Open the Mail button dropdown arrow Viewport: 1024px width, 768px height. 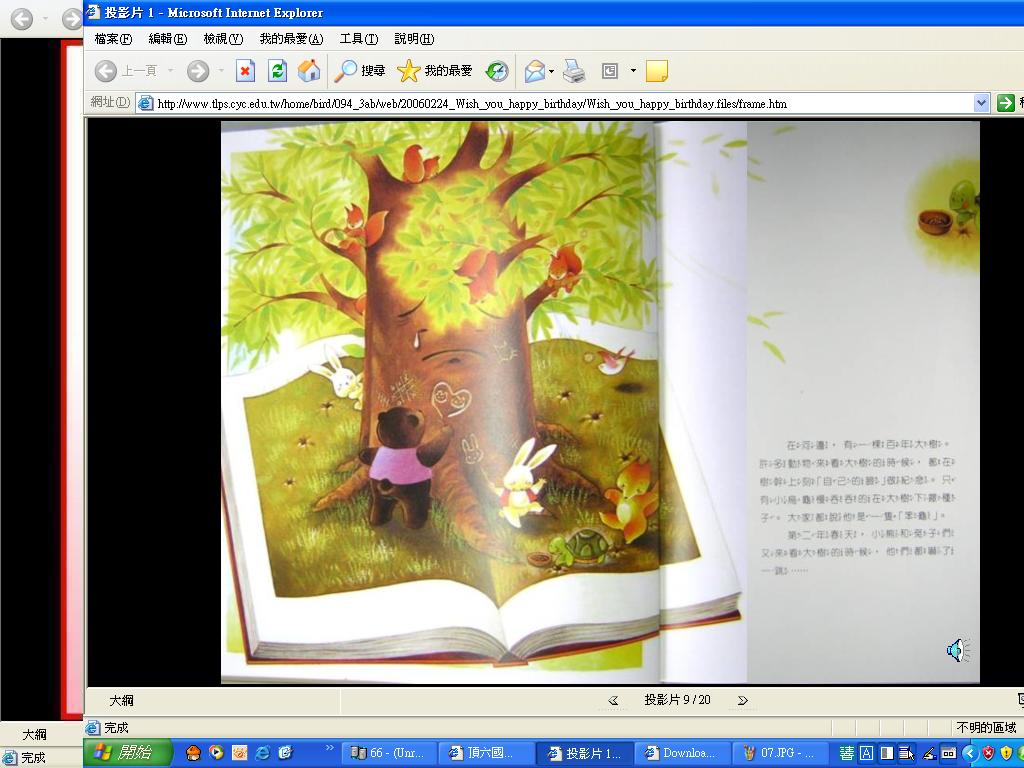point(551,71)
